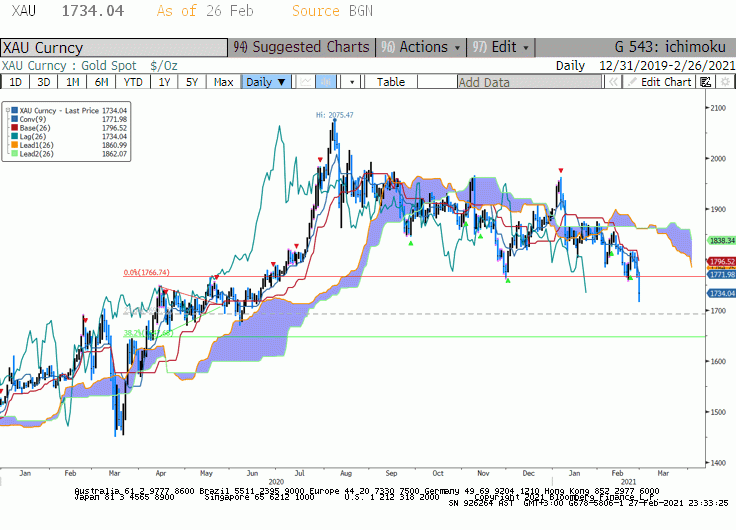Select the candlestick bar chart icon

[326, 82]
